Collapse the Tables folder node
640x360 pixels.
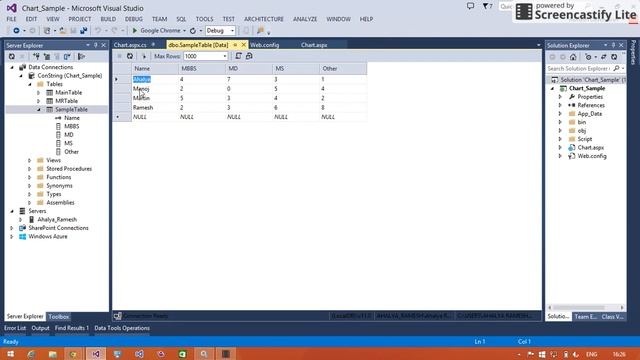(30, 84)
